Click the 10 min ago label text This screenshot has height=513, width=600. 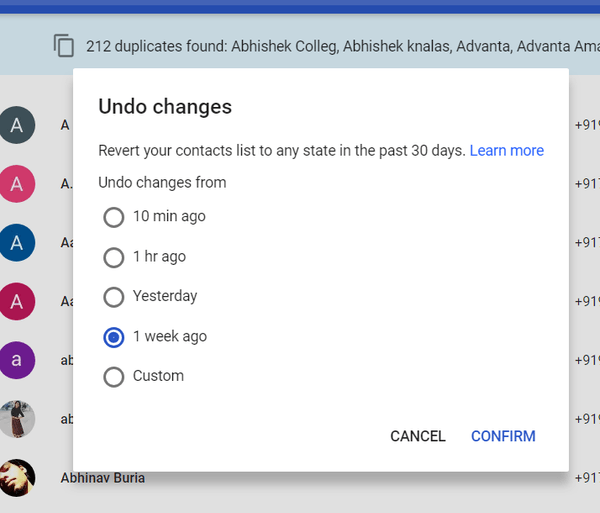169,216
